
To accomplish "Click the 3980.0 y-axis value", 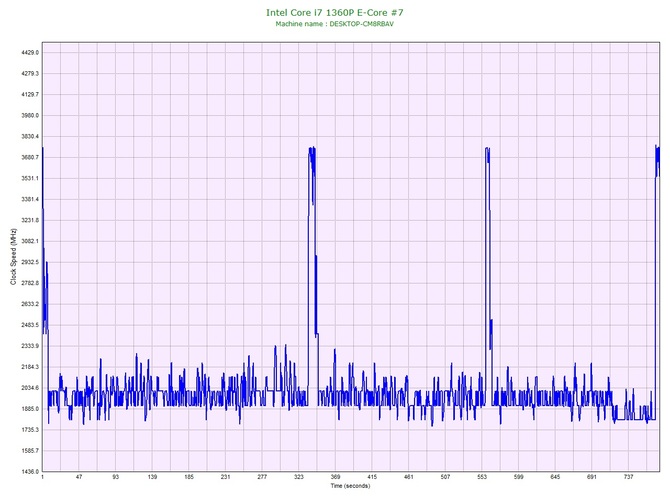I will [30, 115].
